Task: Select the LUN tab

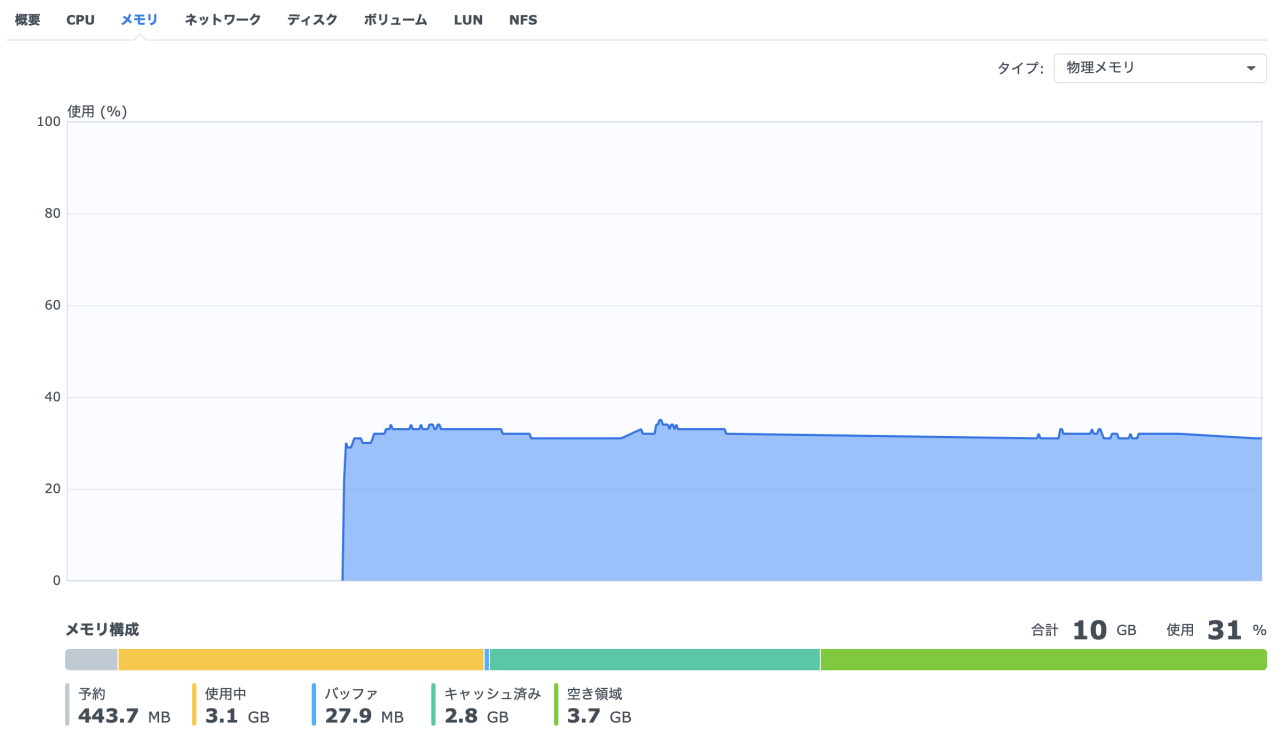Action: (467, 20)
